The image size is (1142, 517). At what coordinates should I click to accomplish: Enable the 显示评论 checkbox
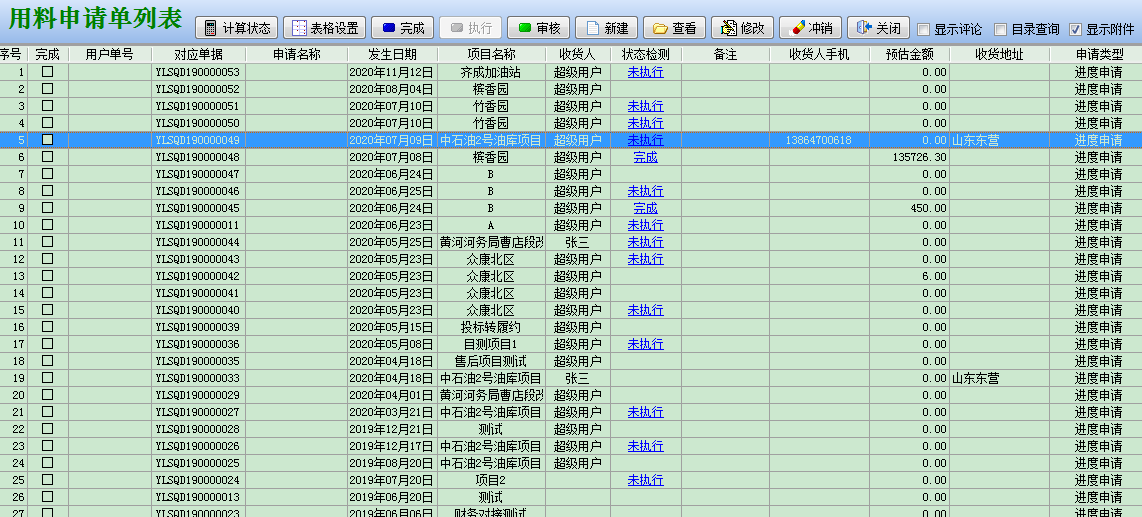(x=924, y=30)
